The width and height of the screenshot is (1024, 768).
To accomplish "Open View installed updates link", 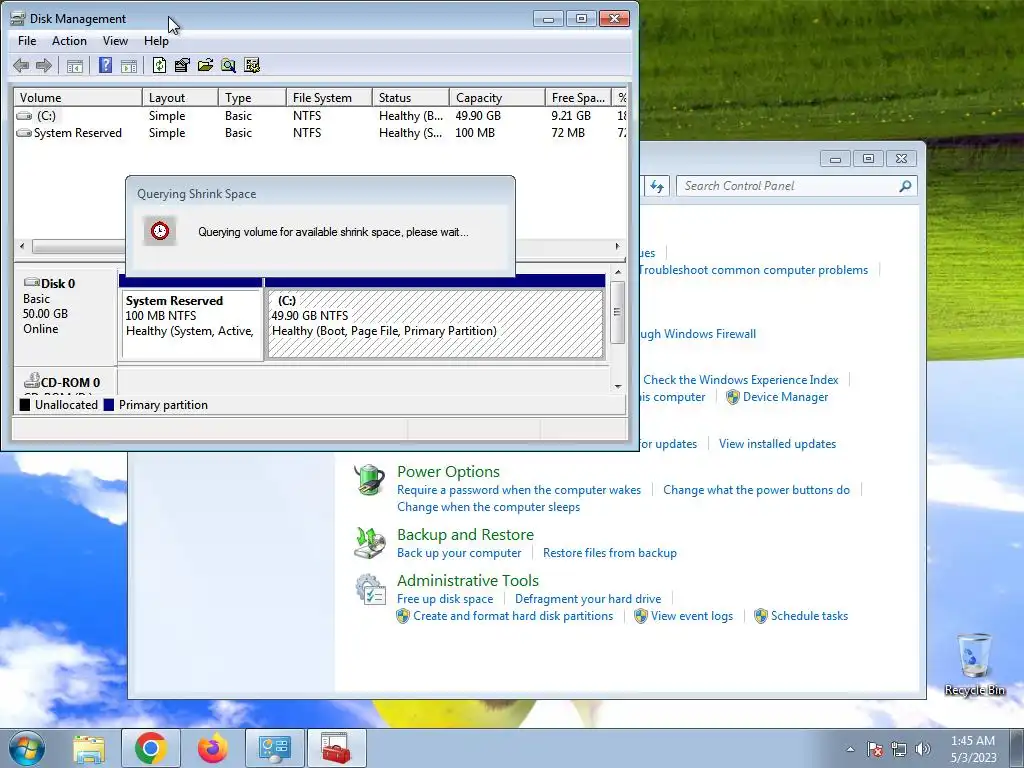I will click(777, 443).
